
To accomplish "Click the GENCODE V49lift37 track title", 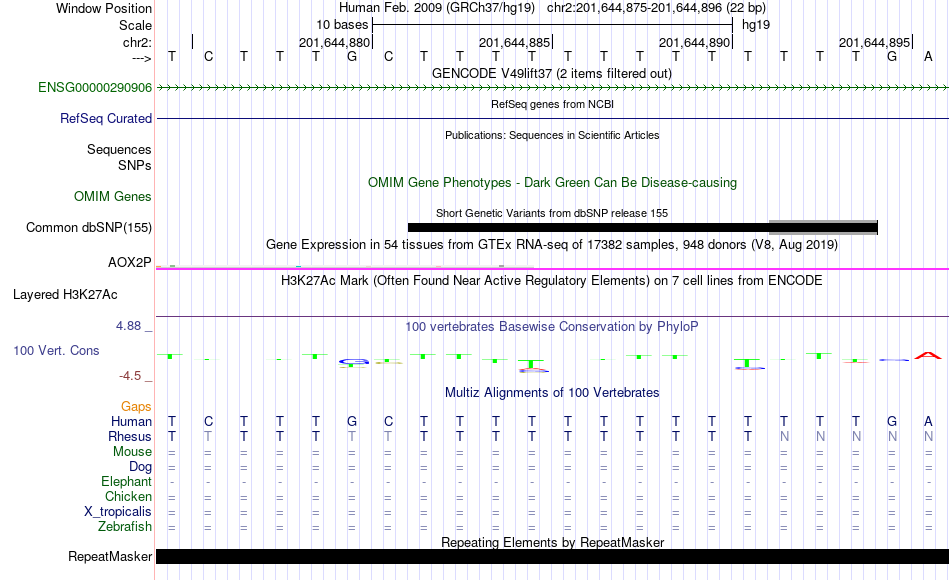I will tap(552, 73).
